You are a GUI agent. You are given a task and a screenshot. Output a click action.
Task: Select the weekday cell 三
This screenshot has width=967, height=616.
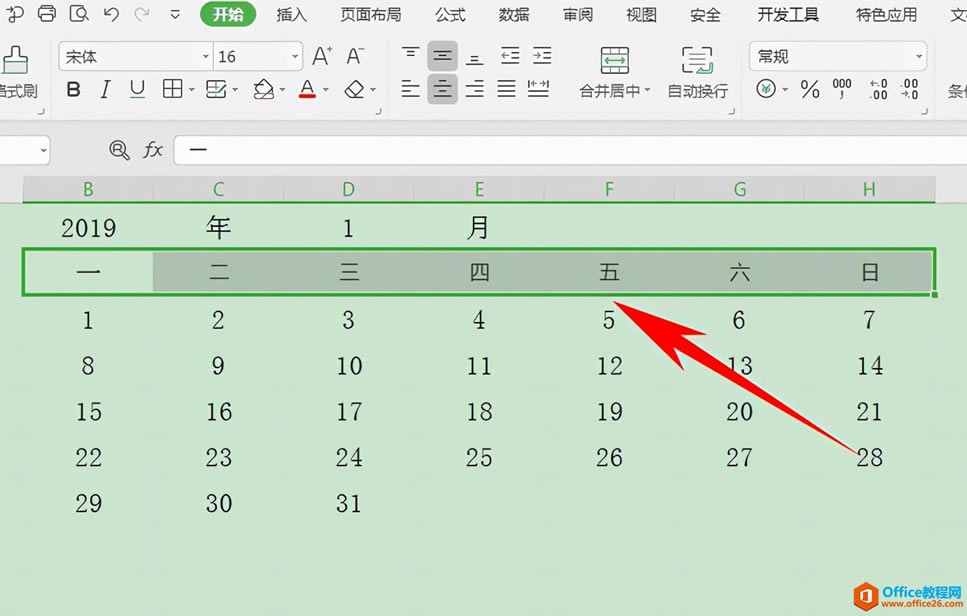pyautogui.click(x=348, y=272)
